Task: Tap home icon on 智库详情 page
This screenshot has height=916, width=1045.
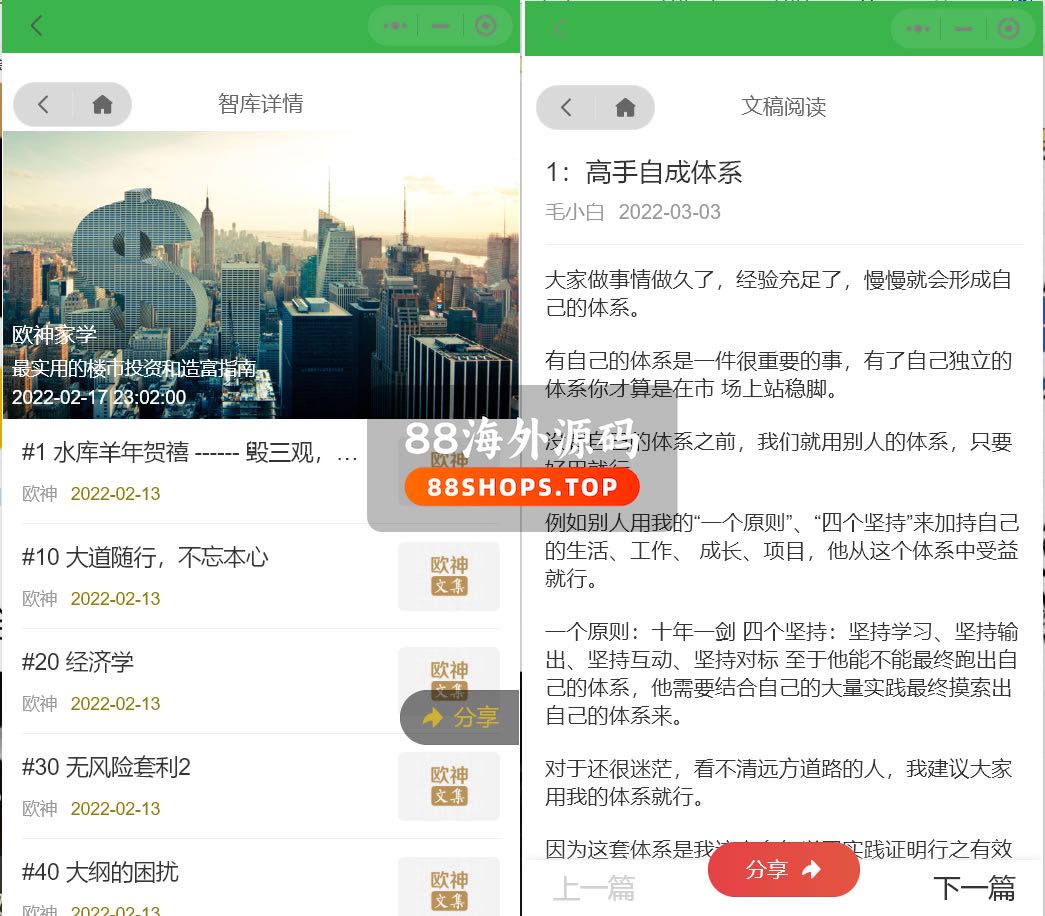Action: (x=102, y=104)
